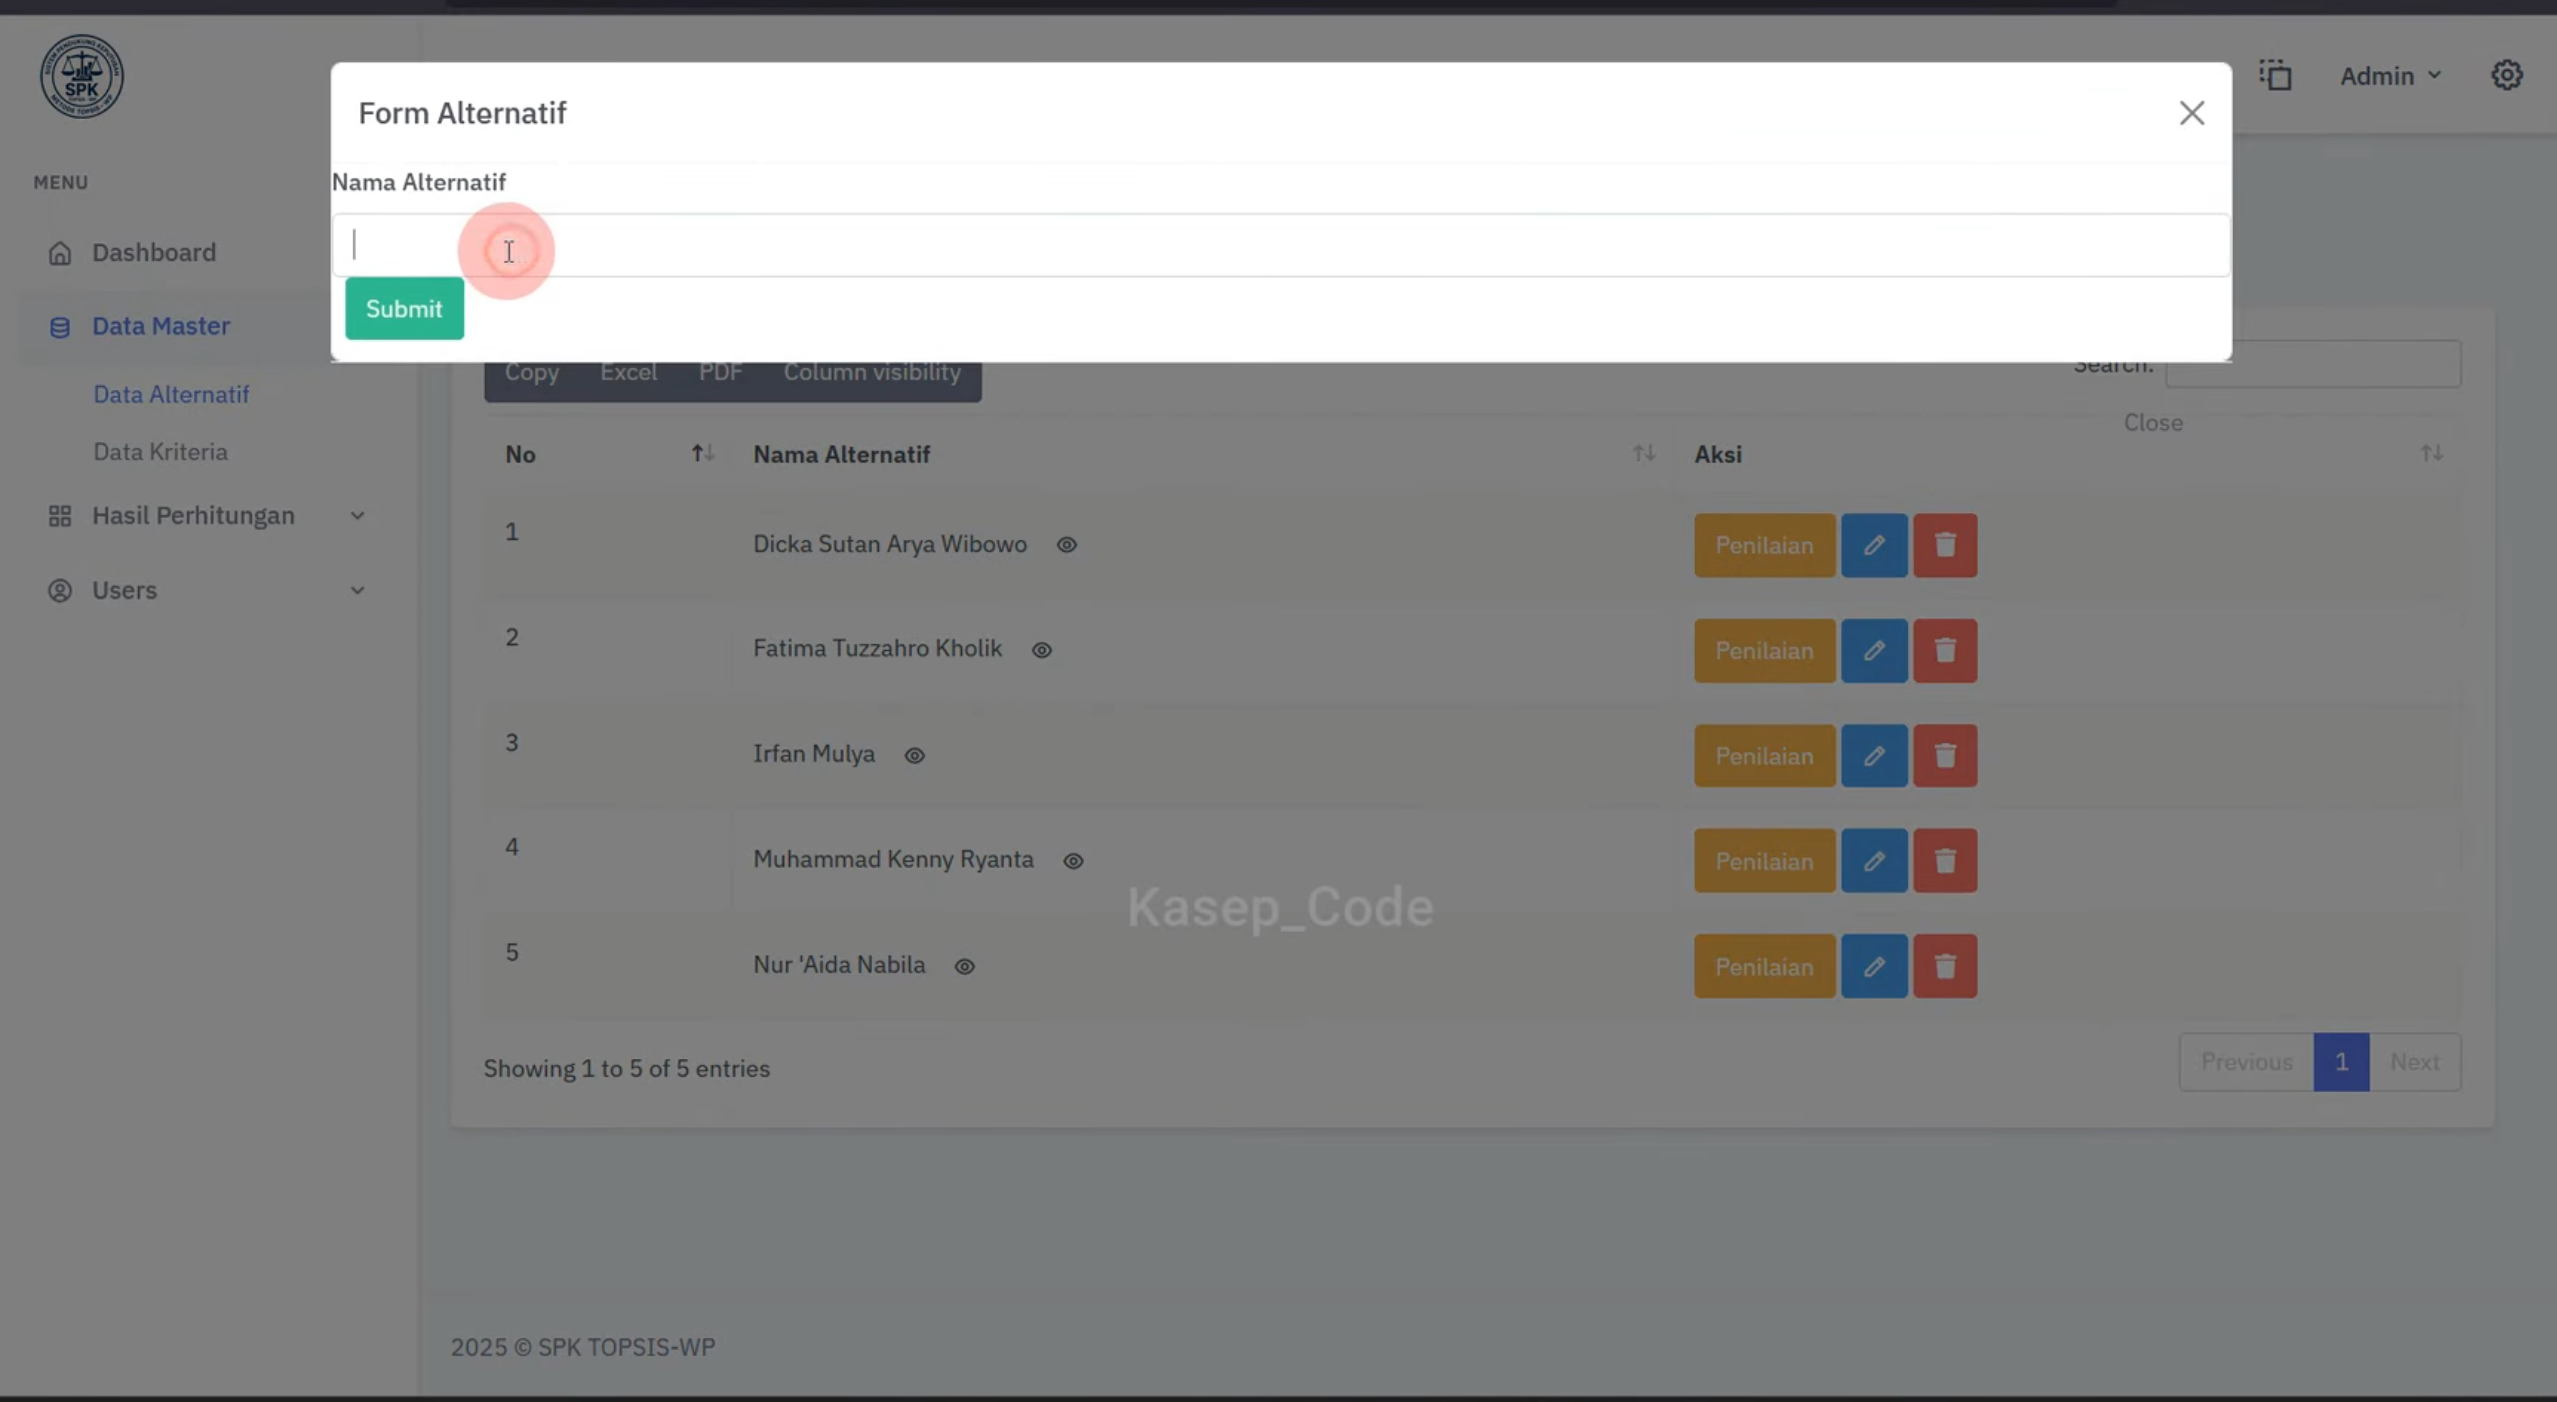2557x1402 pixels.
Task: Sort table by Nama Alternatif column arrows
Action: 1644,454
